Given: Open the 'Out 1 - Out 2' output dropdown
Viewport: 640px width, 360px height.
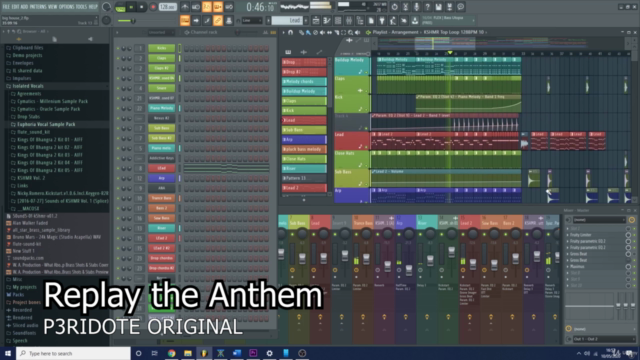Looking at the screenshot, I should click(x=603, y=339).
